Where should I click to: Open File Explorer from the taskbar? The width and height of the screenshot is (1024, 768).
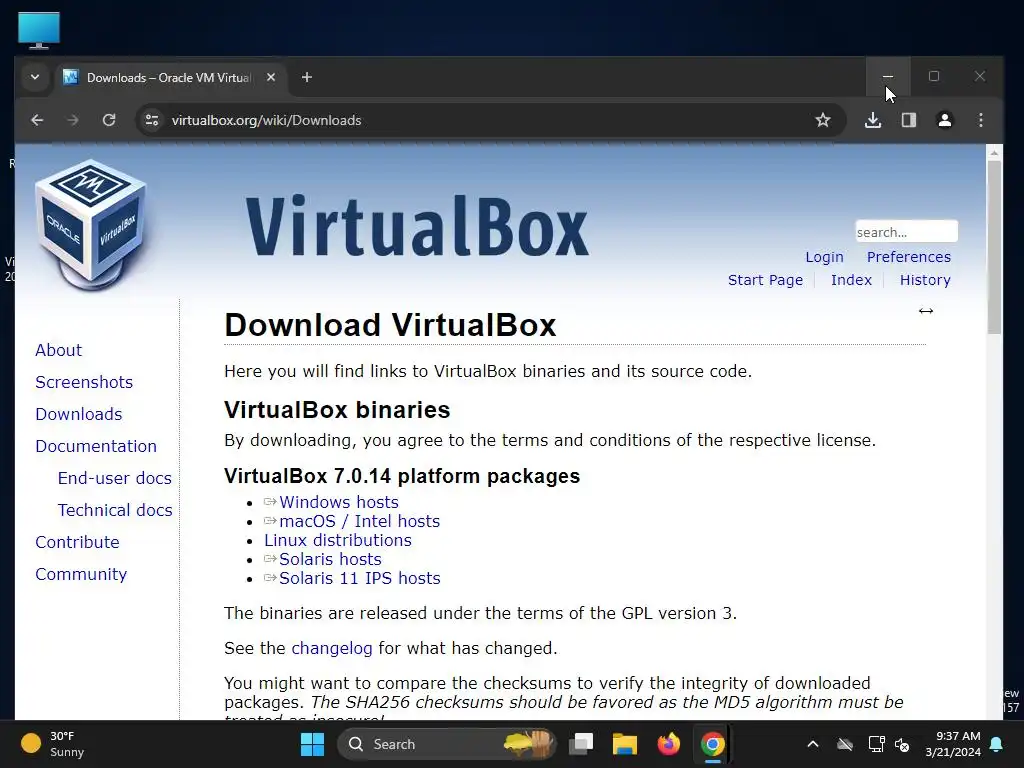click(624, 744)
